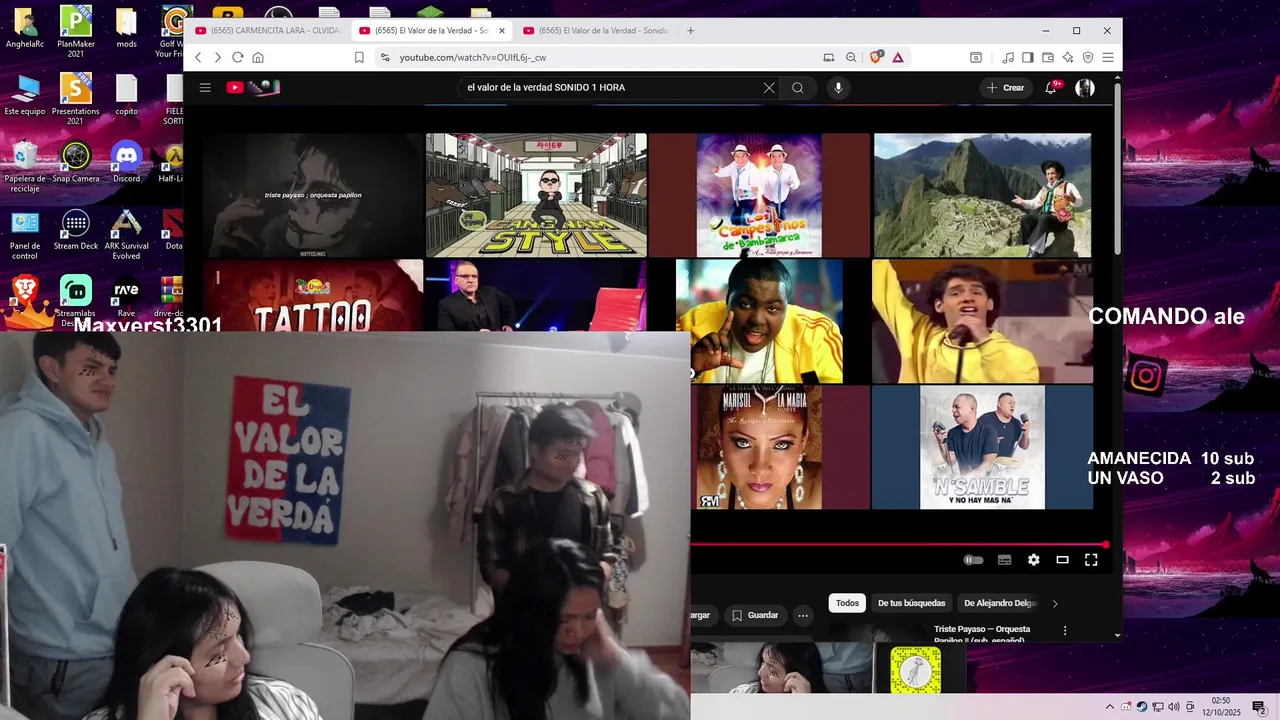Open the Leo AI sparkle icon
This screenshot has width=1280, height=720.
(1068, 58)
